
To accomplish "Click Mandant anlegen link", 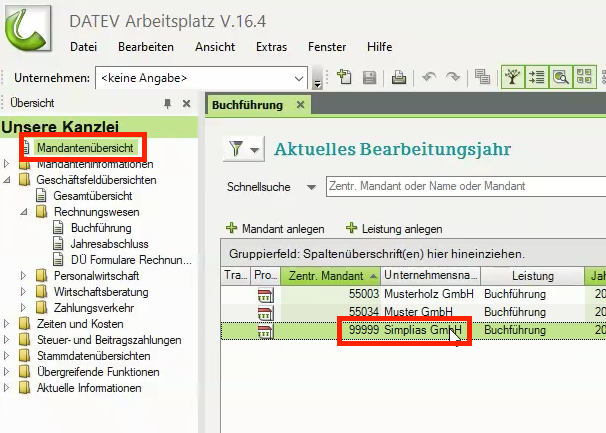I will (x=276, y=228).
